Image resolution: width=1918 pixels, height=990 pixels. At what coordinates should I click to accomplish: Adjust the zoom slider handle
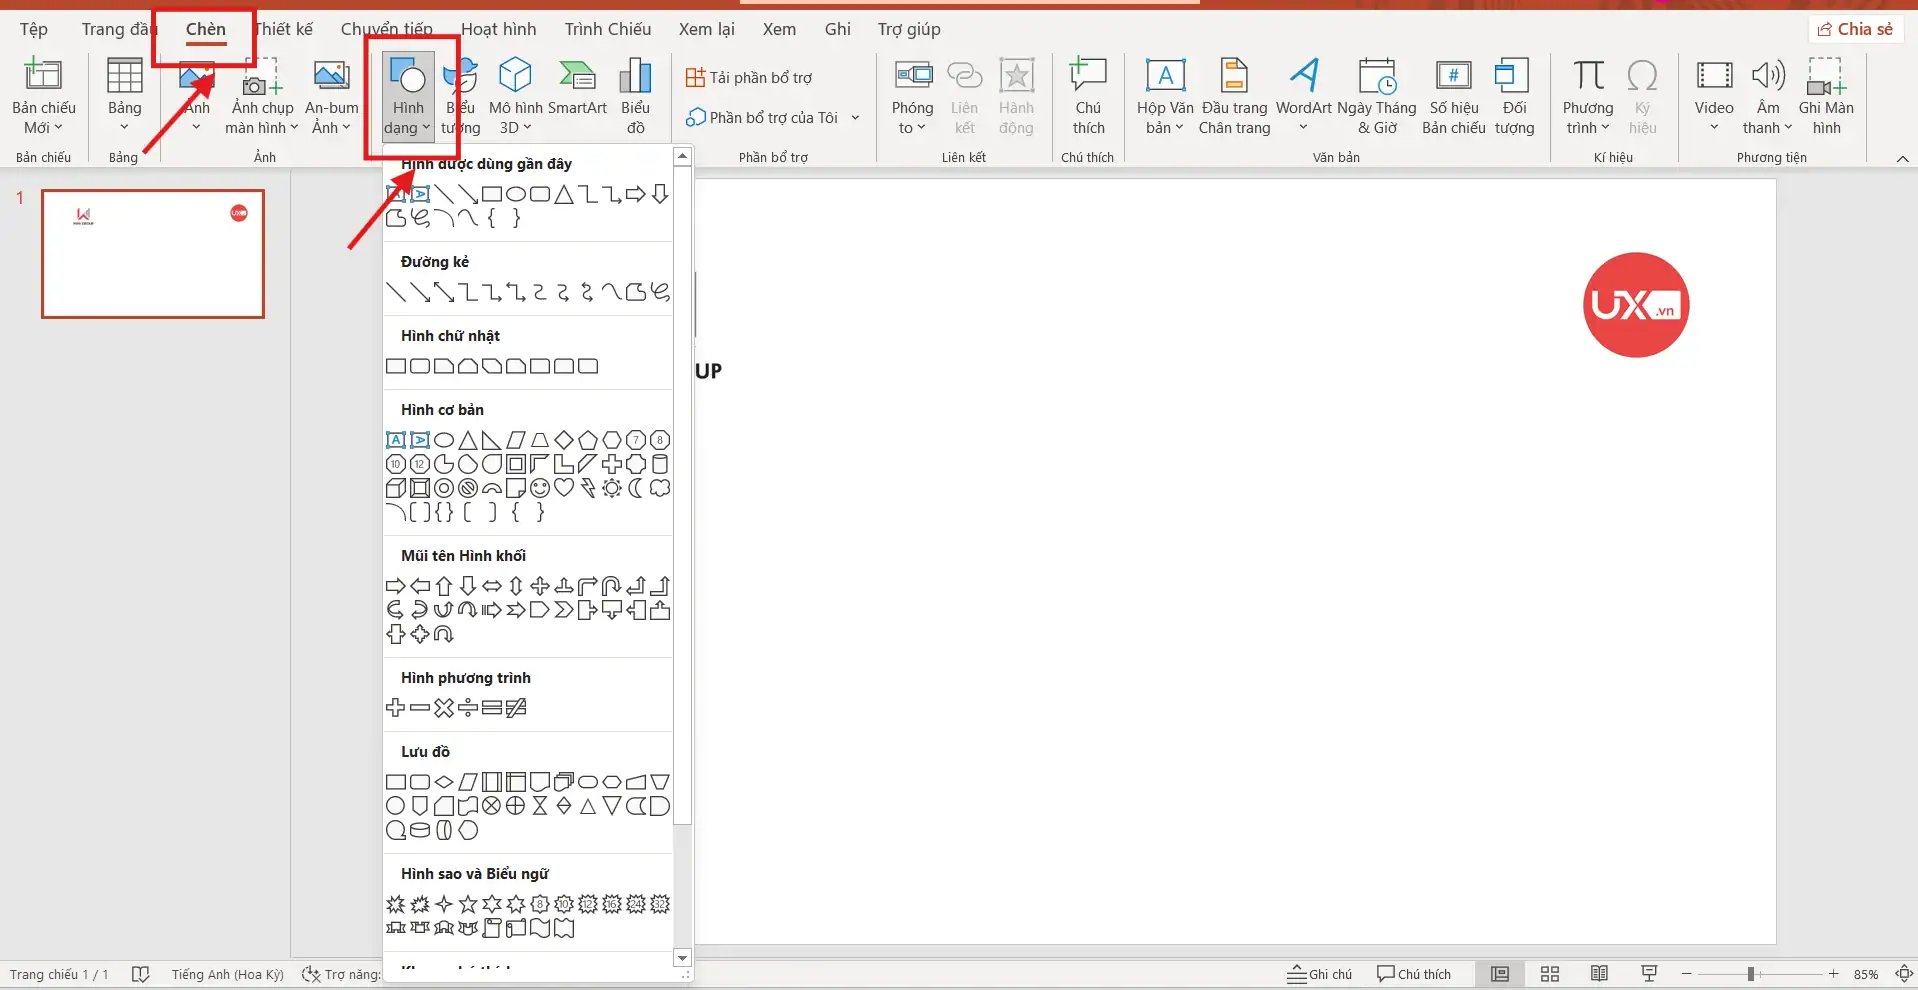(x=1750, y=974)
